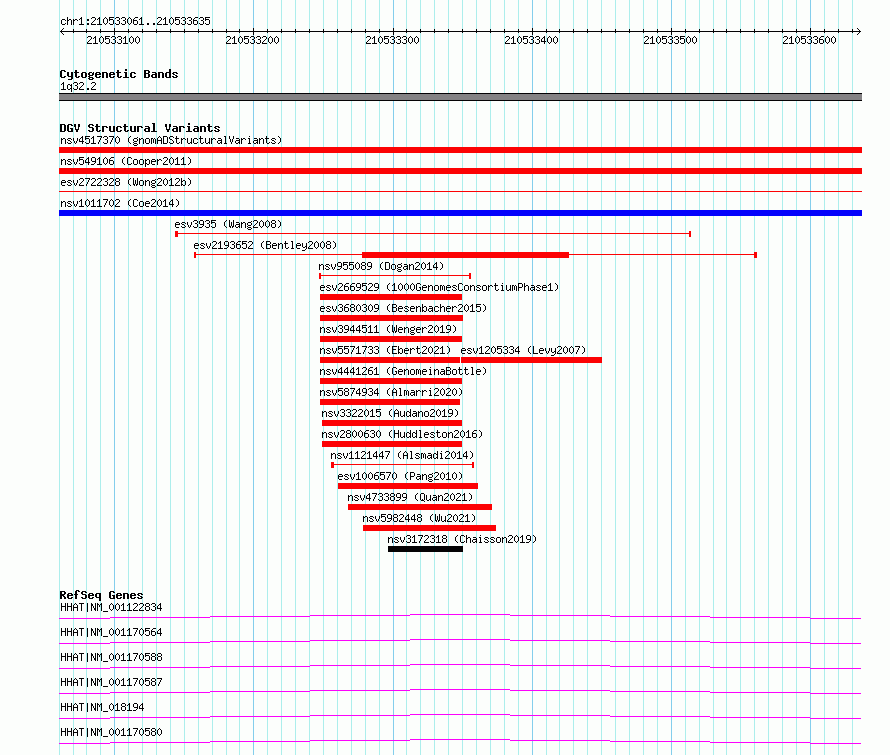Click the RefSeq Genes track heading
The image size is (890, 755).
(101, 595)
